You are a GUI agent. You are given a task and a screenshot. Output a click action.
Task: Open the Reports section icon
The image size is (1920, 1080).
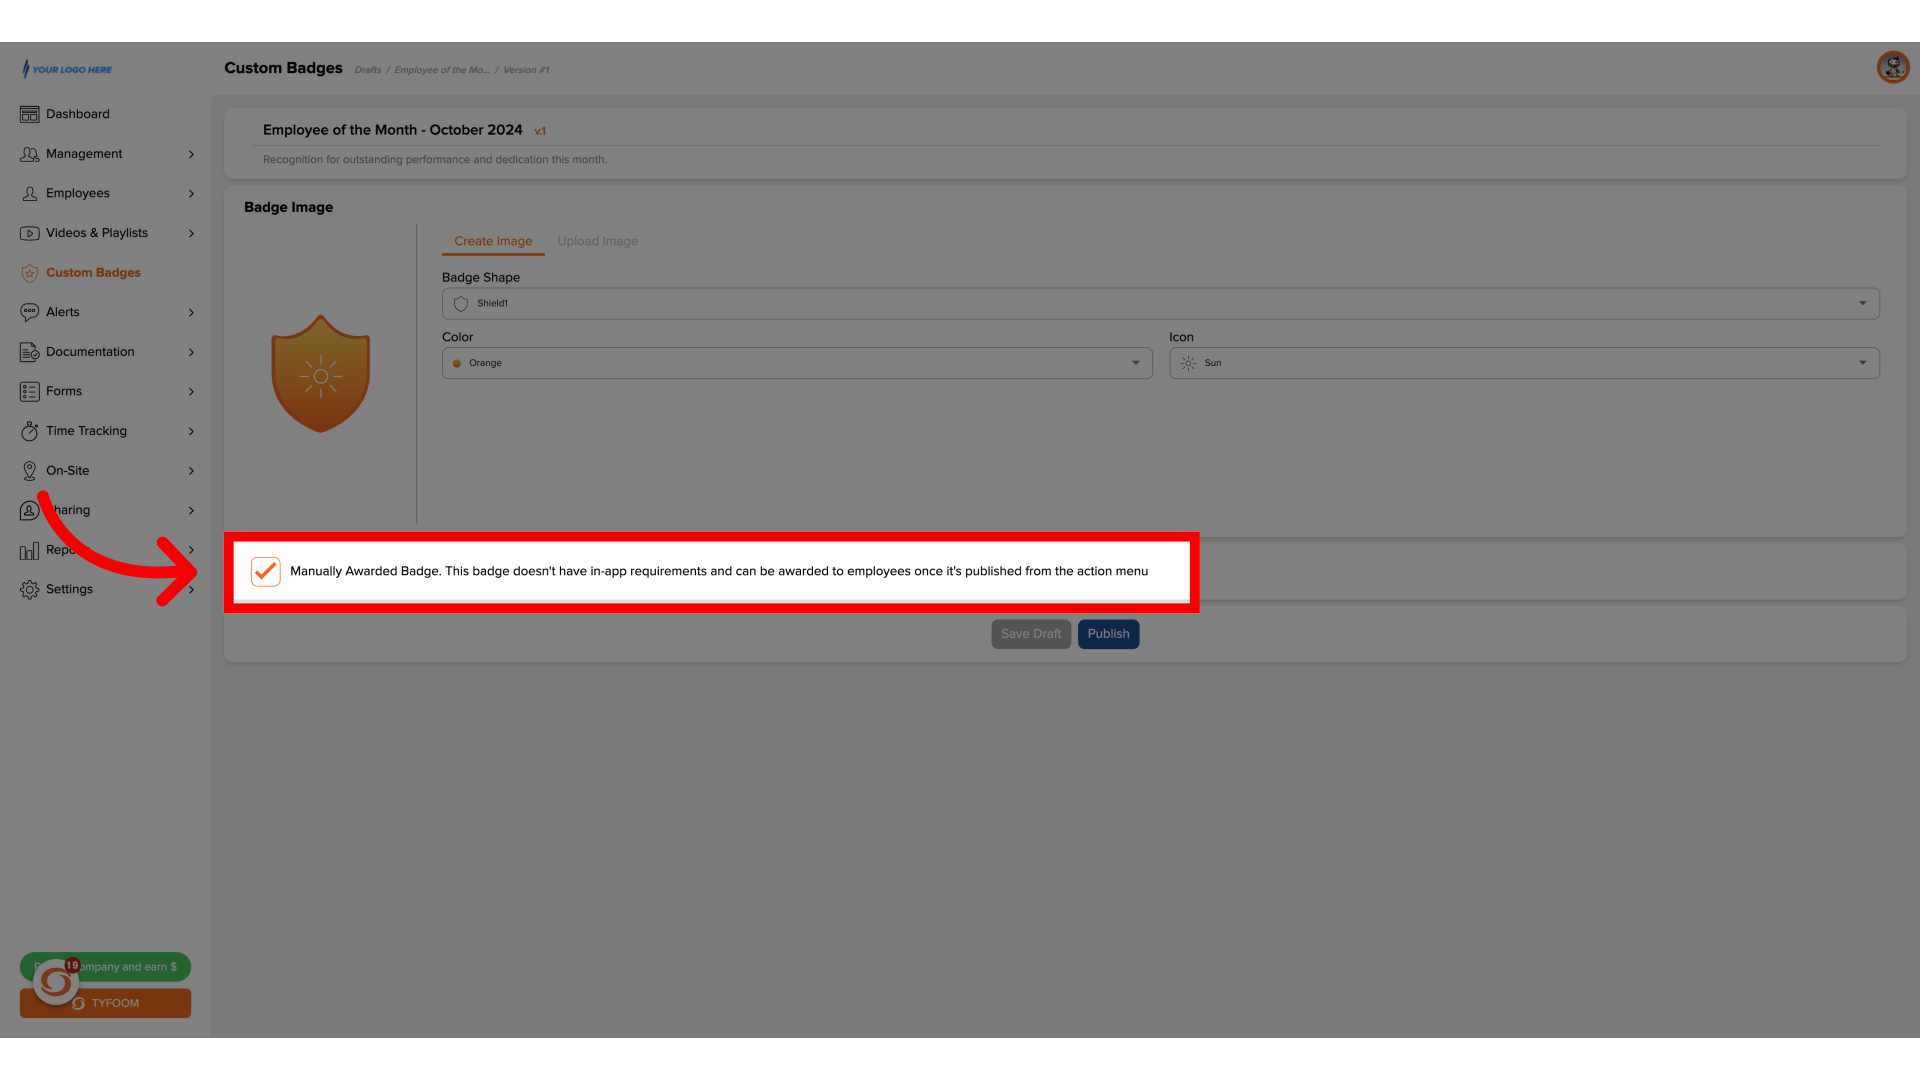tap(29, 549)
